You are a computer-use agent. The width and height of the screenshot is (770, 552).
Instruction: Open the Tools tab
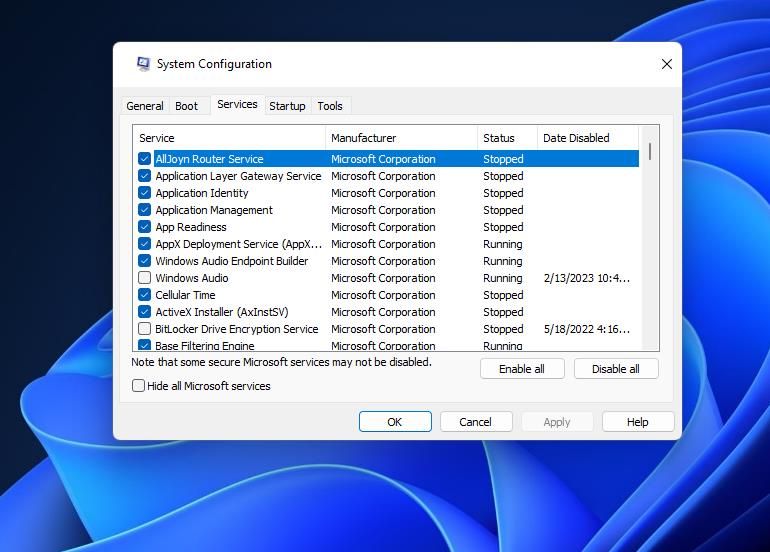pos(330,106)
